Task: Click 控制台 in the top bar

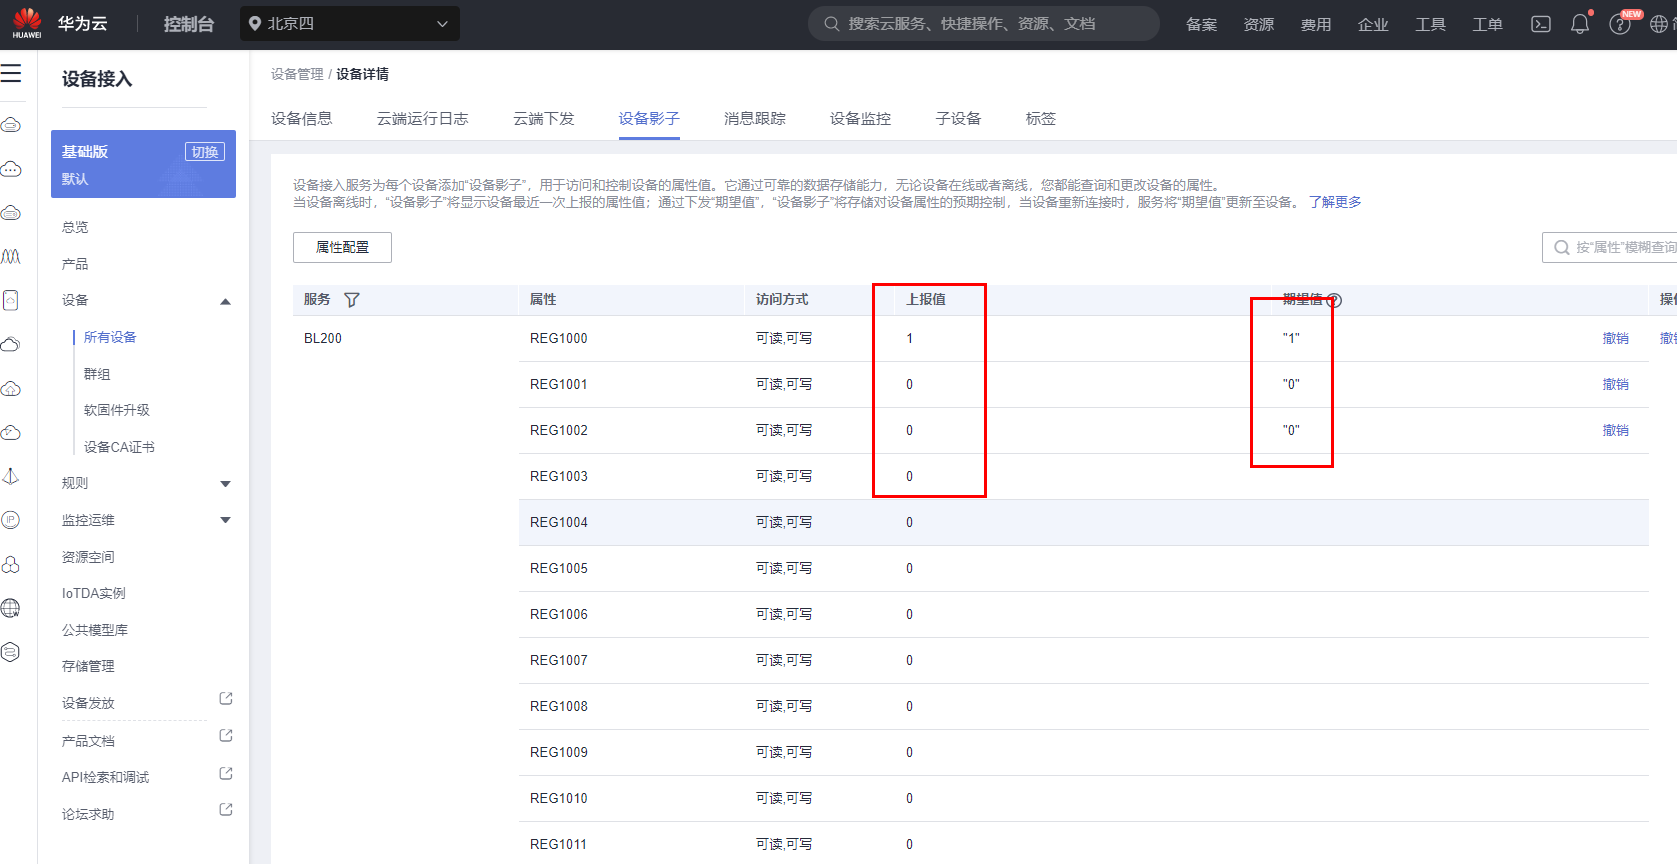Action: (189, 24)
